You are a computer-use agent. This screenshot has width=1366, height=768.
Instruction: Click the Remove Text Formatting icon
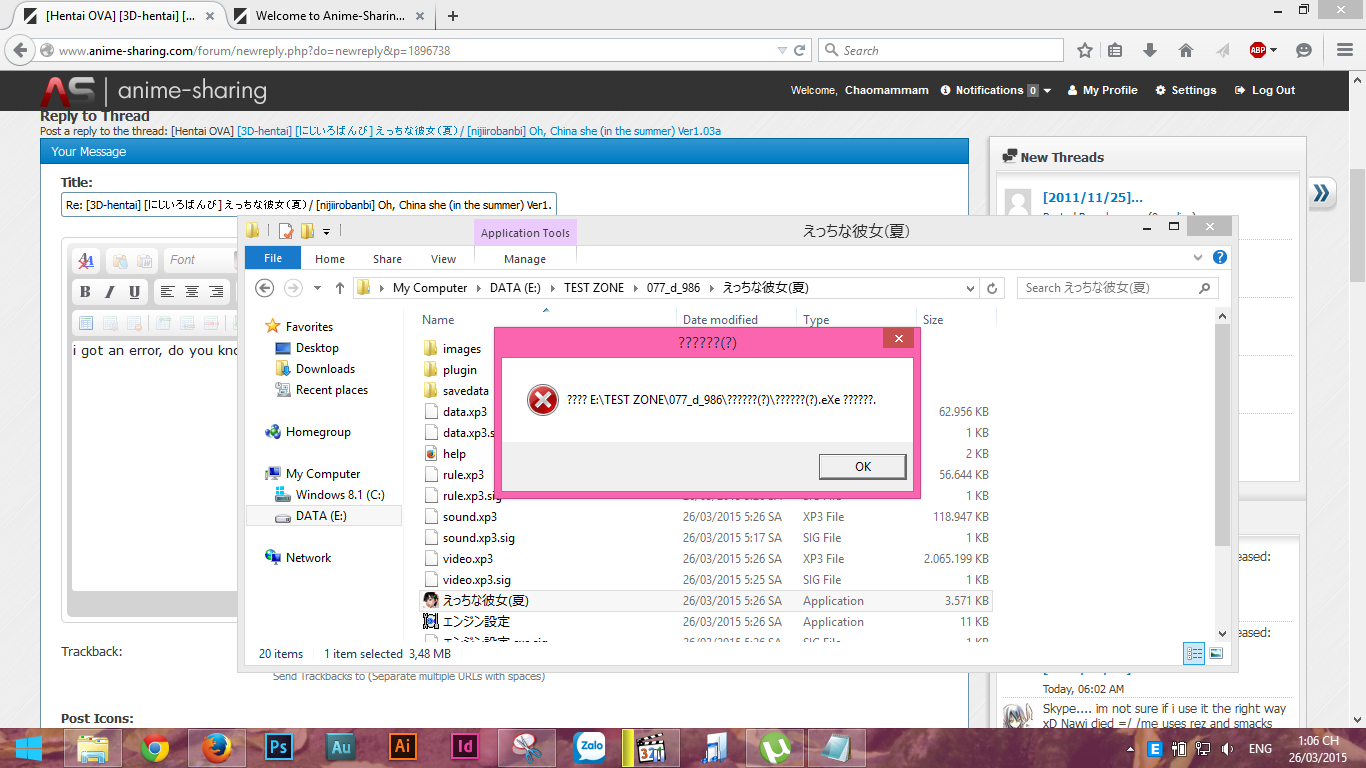(86, 261)
